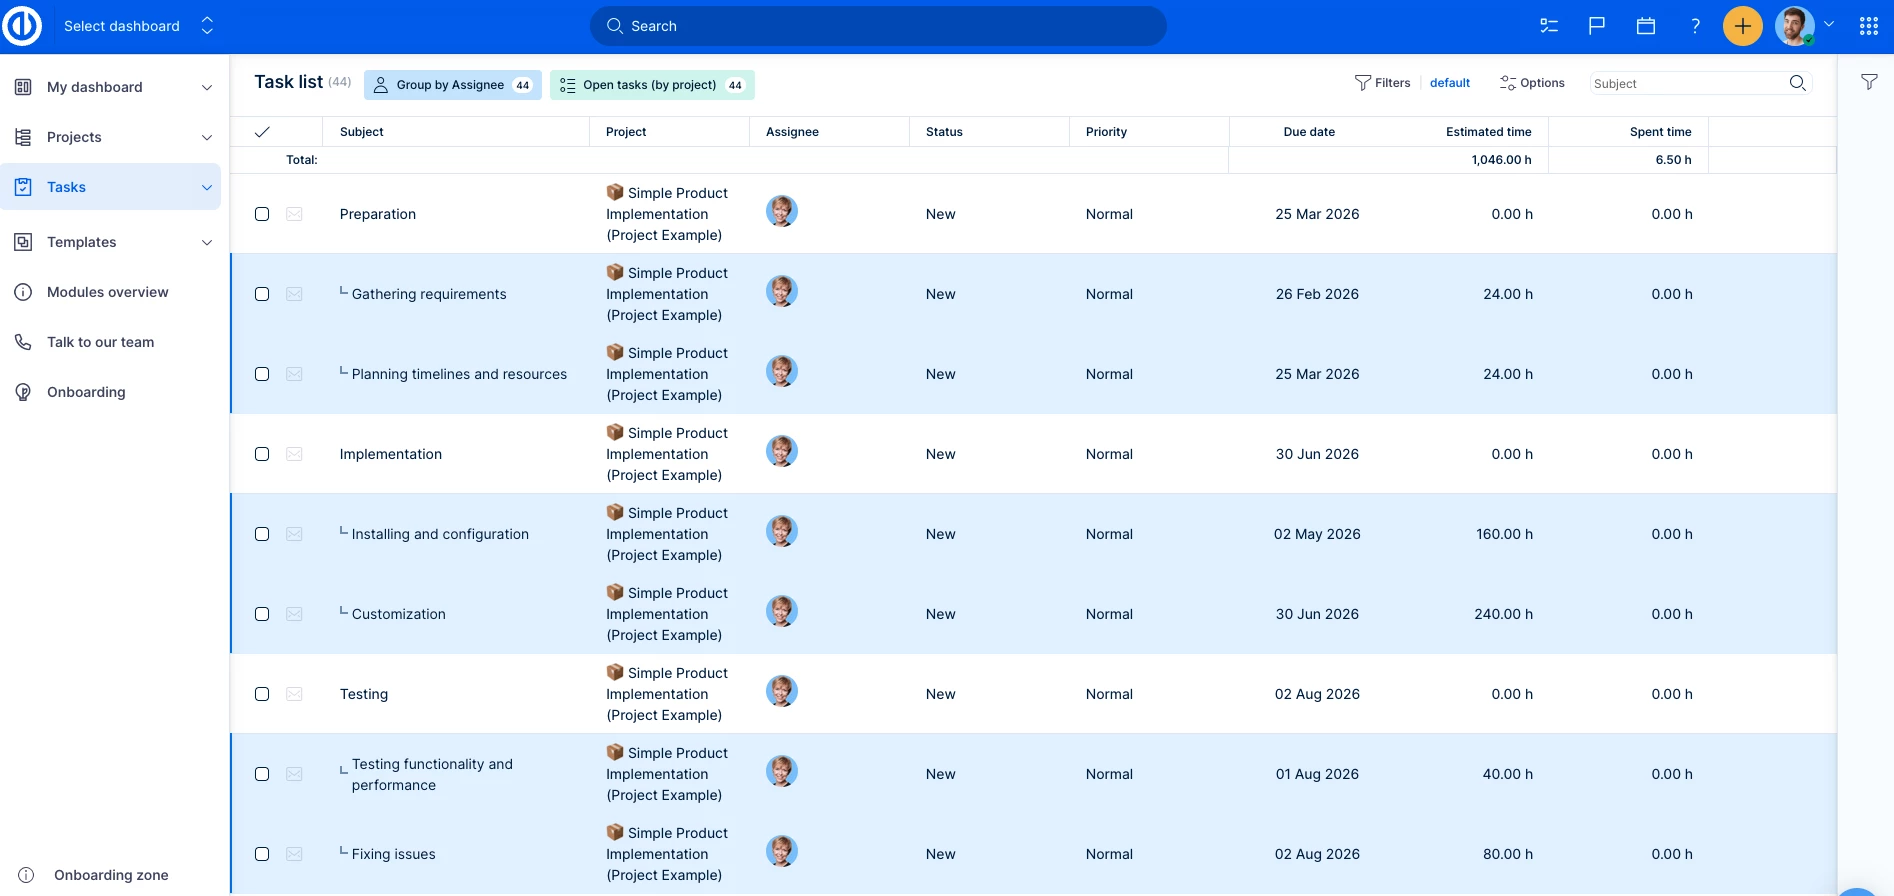Click the envelope icon in Fixing issues row
Viewport: 1894px width, 896px height.
pos(294,854)
